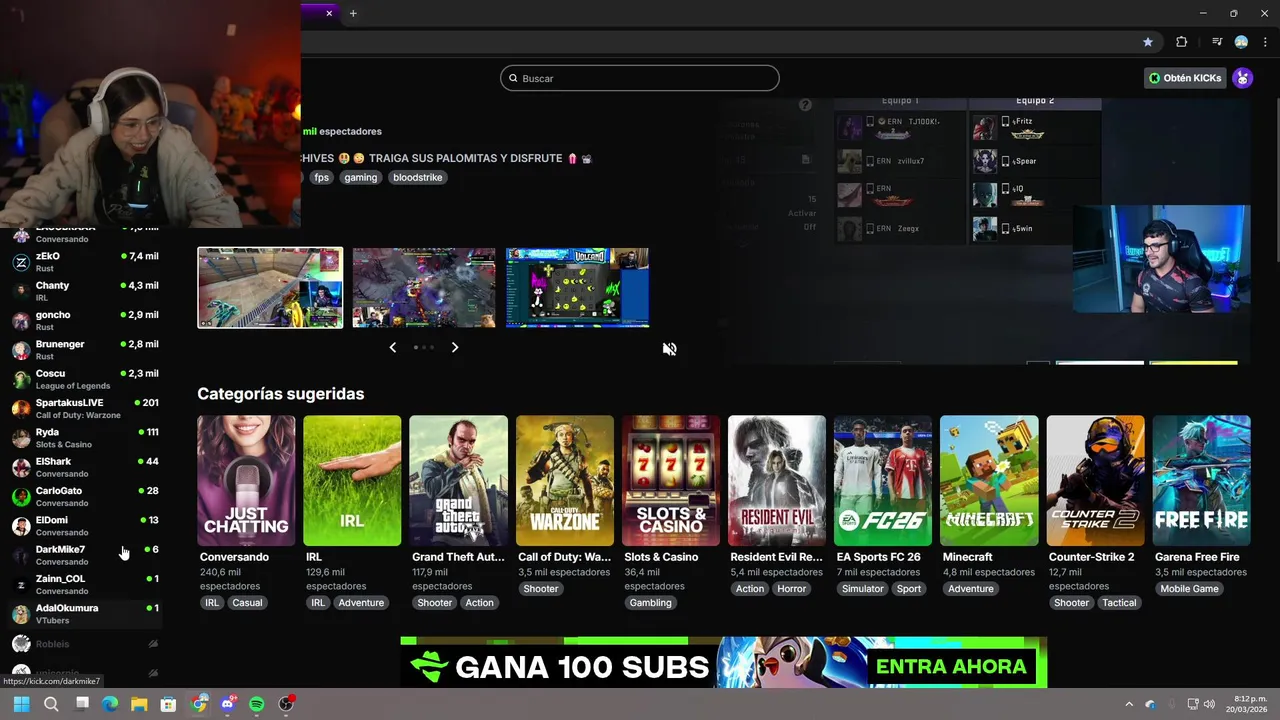
Task: Open the Free Fire category cover
Action: (x=1201, y=481)
